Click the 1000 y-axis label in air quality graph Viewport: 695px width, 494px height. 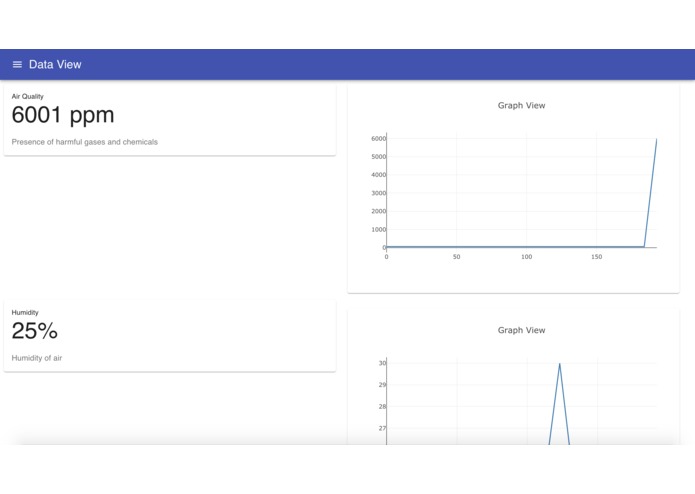pos(379,229)
